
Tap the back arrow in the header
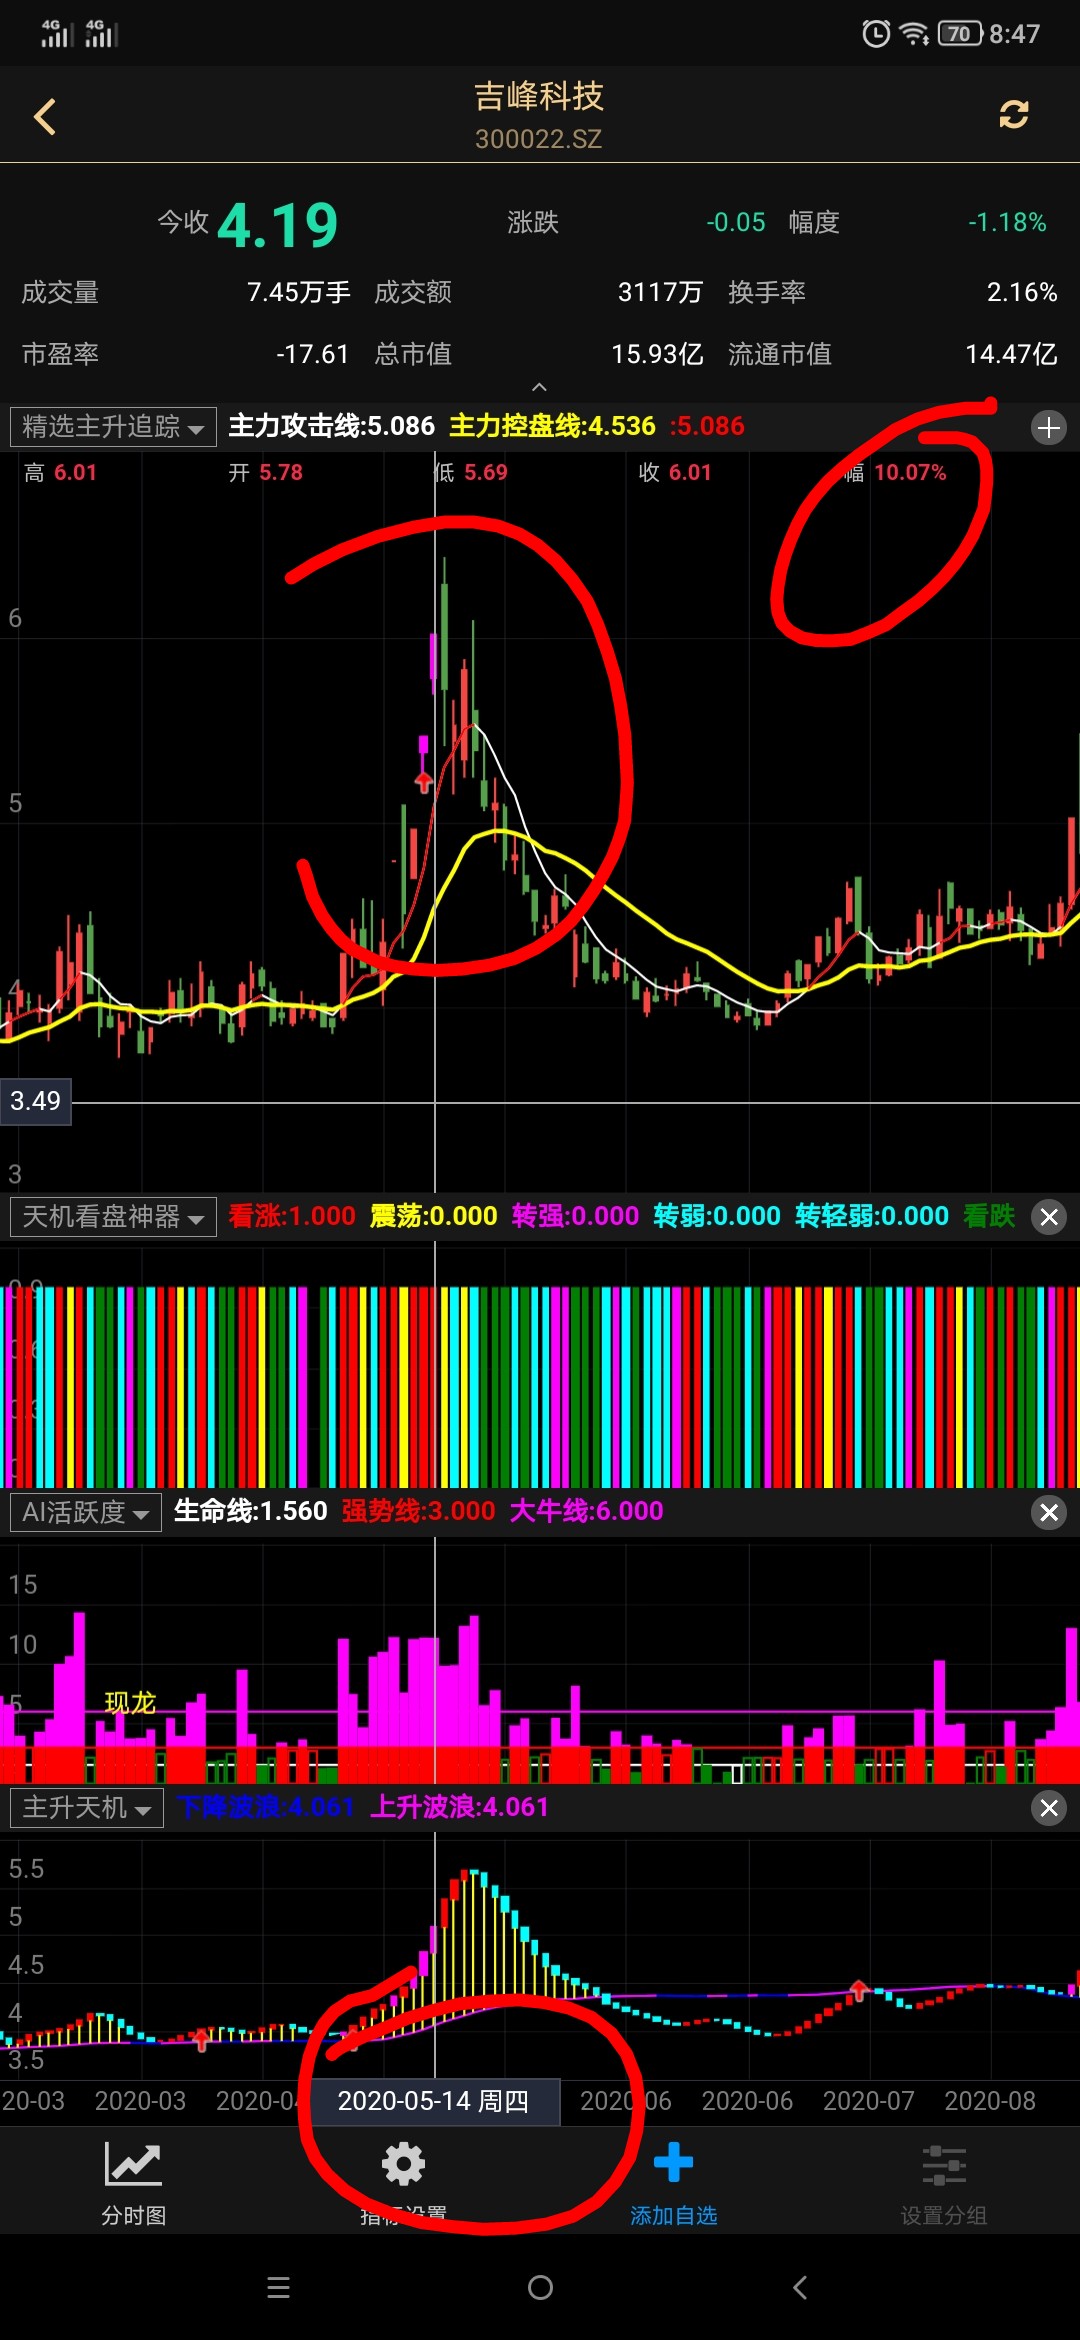45,117
